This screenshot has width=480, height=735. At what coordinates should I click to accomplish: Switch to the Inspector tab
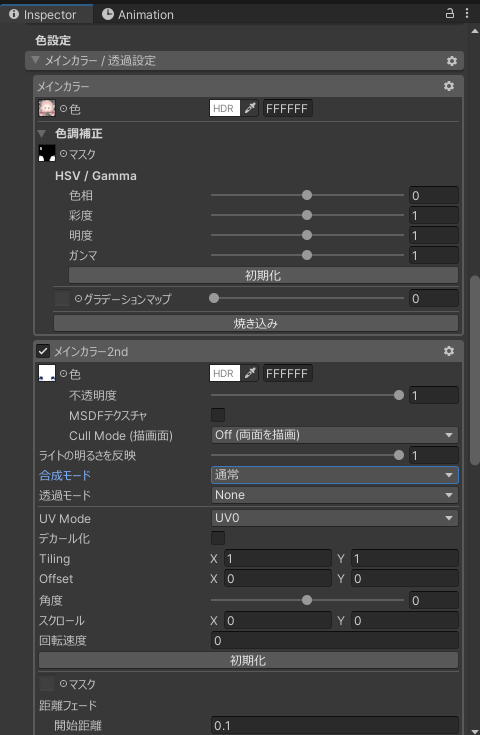click(46, 15)
